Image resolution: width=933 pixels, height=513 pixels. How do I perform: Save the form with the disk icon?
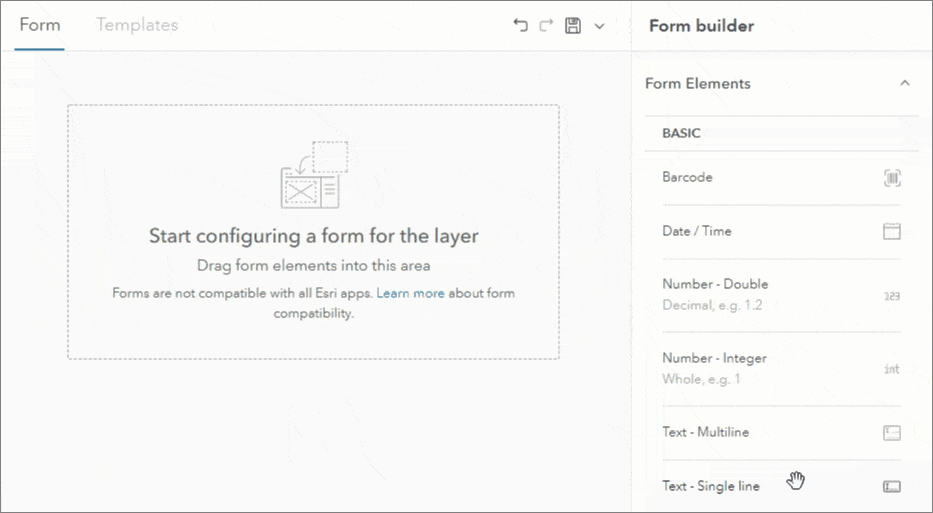pos(573,26)
